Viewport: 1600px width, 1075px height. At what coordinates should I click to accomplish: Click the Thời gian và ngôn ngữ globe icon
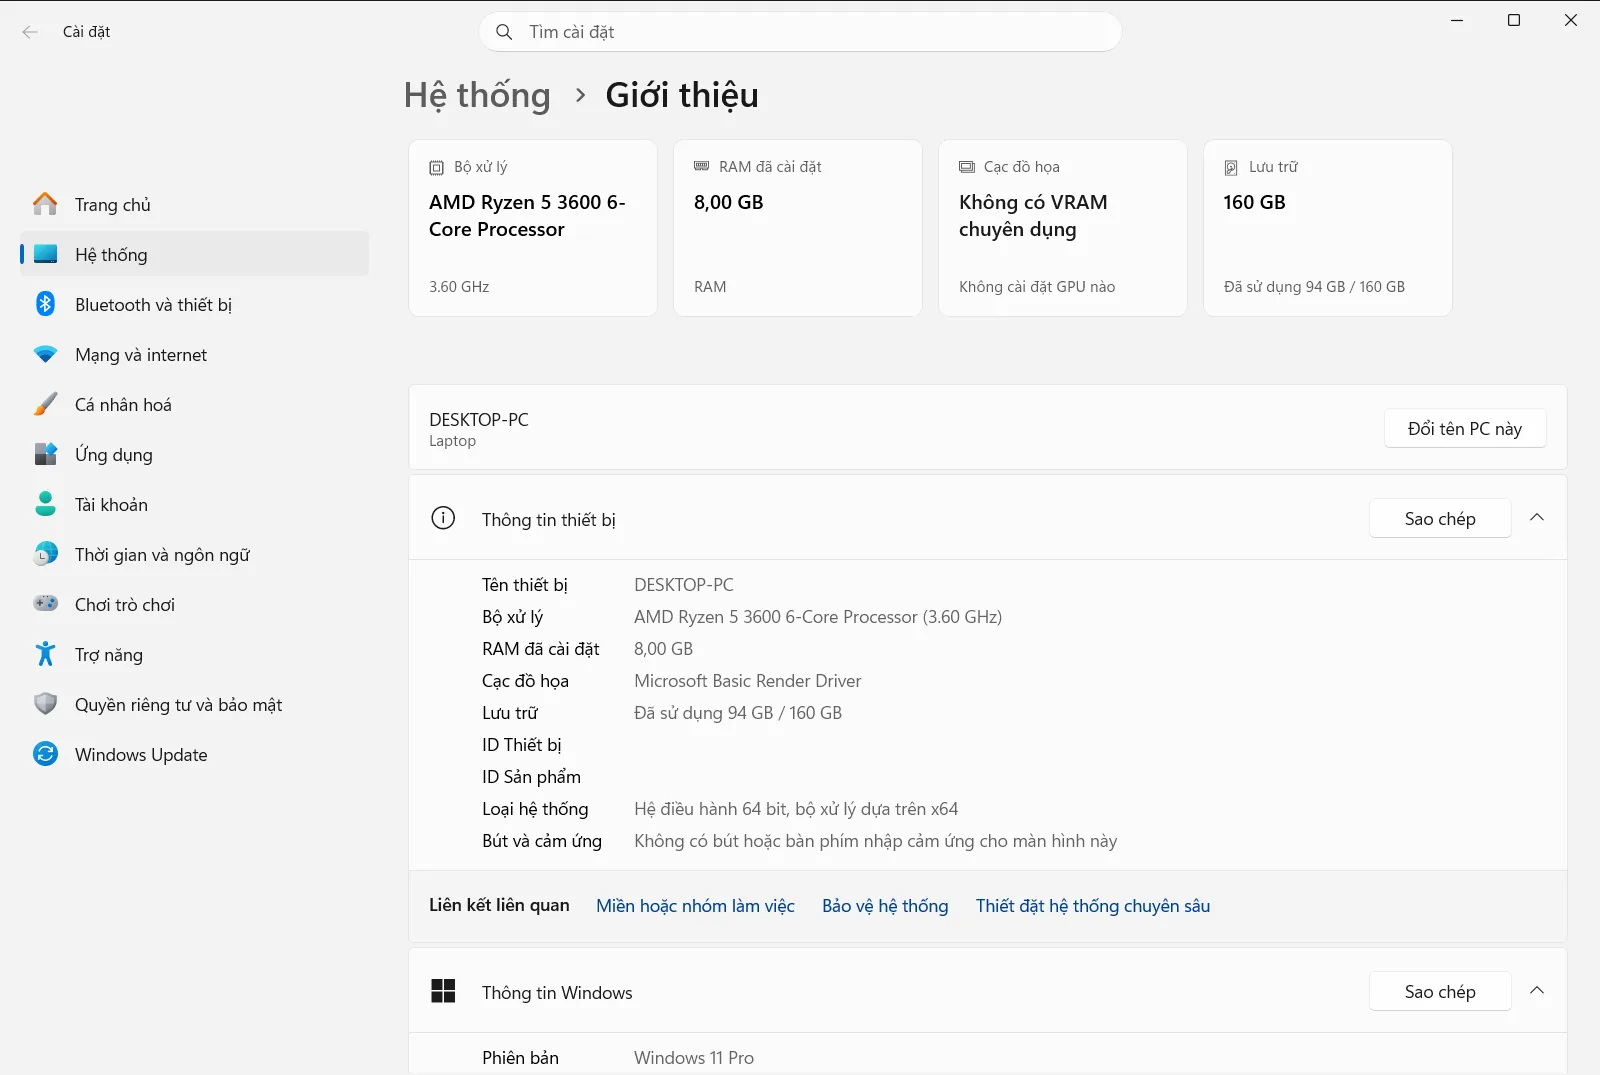[x=45, y=554]
